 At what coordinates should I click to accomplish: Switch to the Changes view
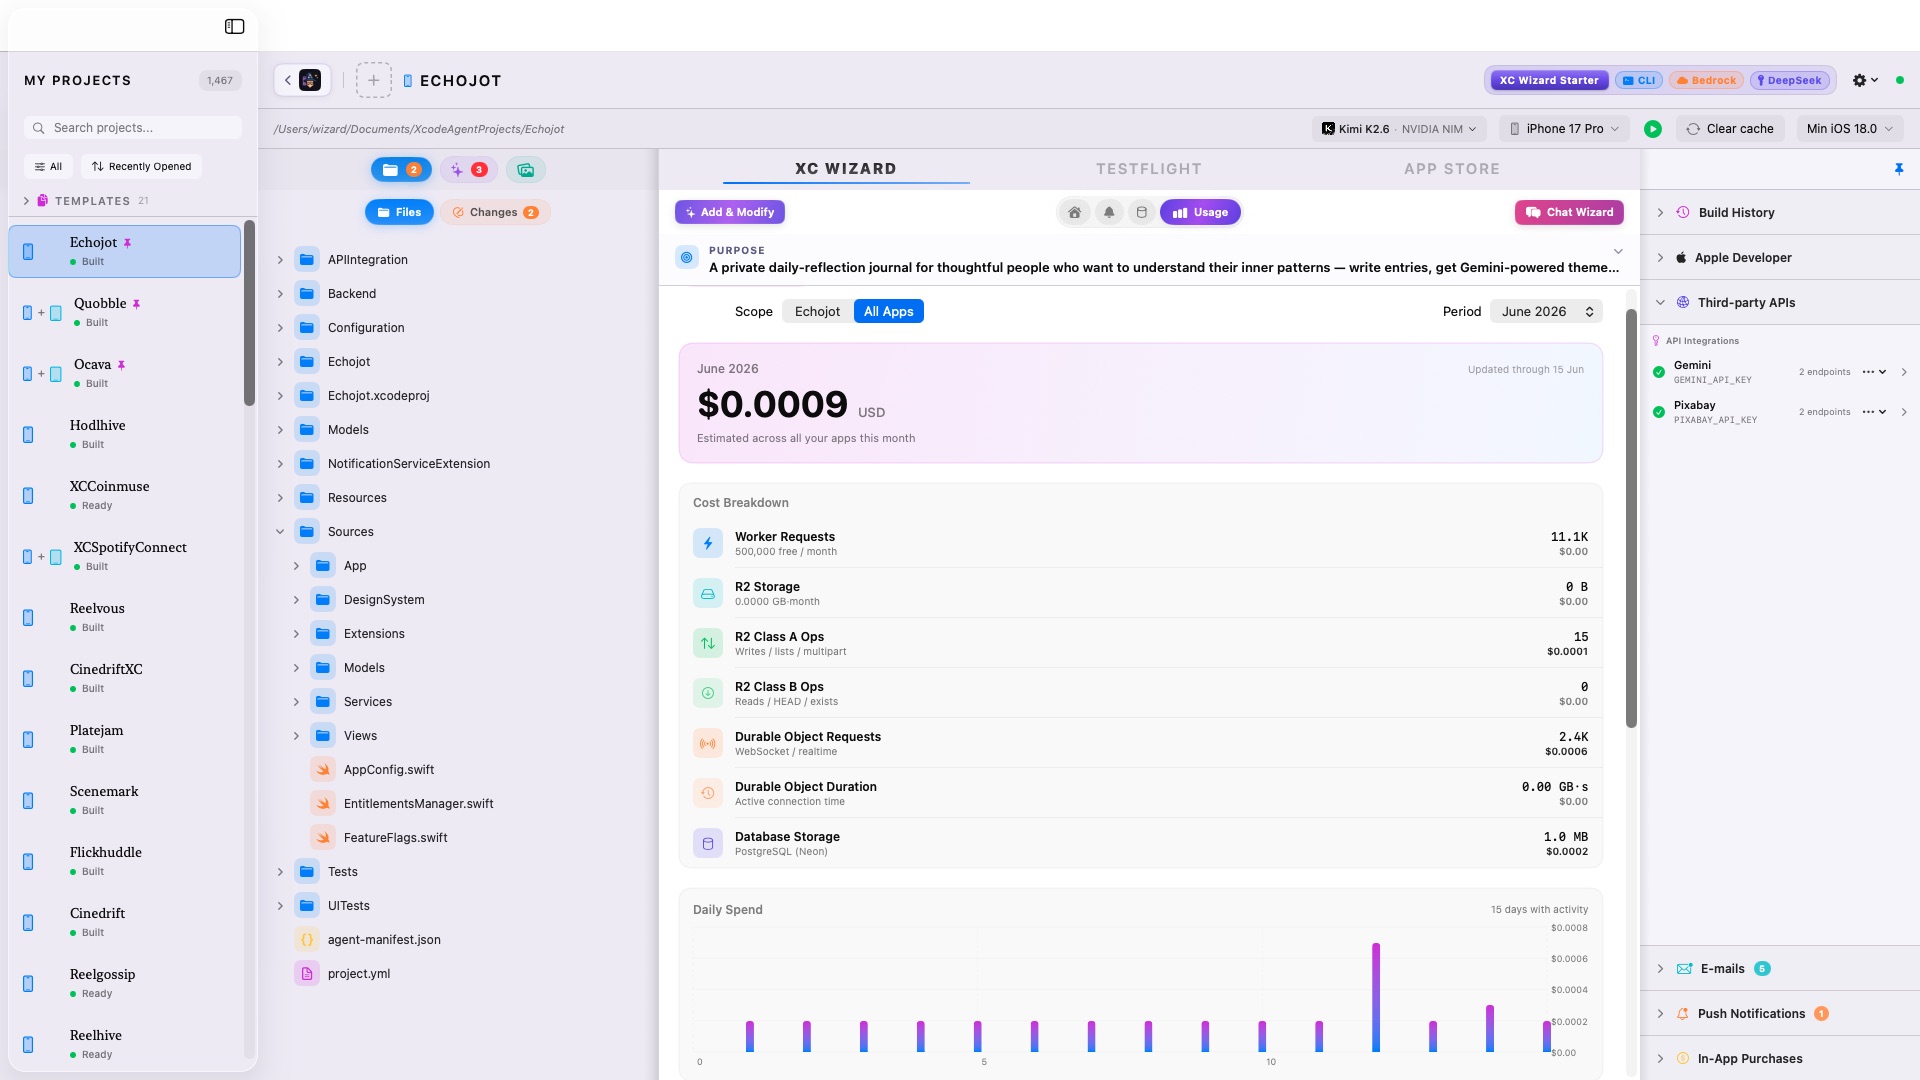495,212
